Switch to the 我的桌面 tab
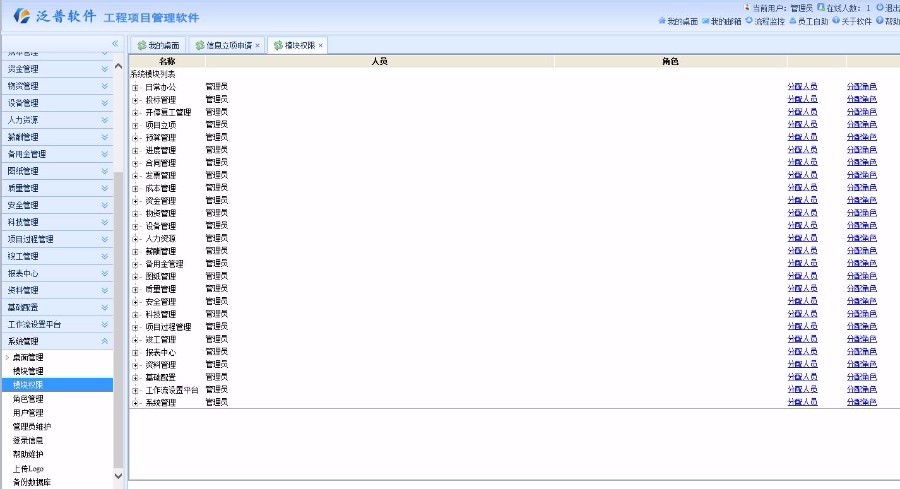This screenshot has height=489, width=900. click(158, 45)
